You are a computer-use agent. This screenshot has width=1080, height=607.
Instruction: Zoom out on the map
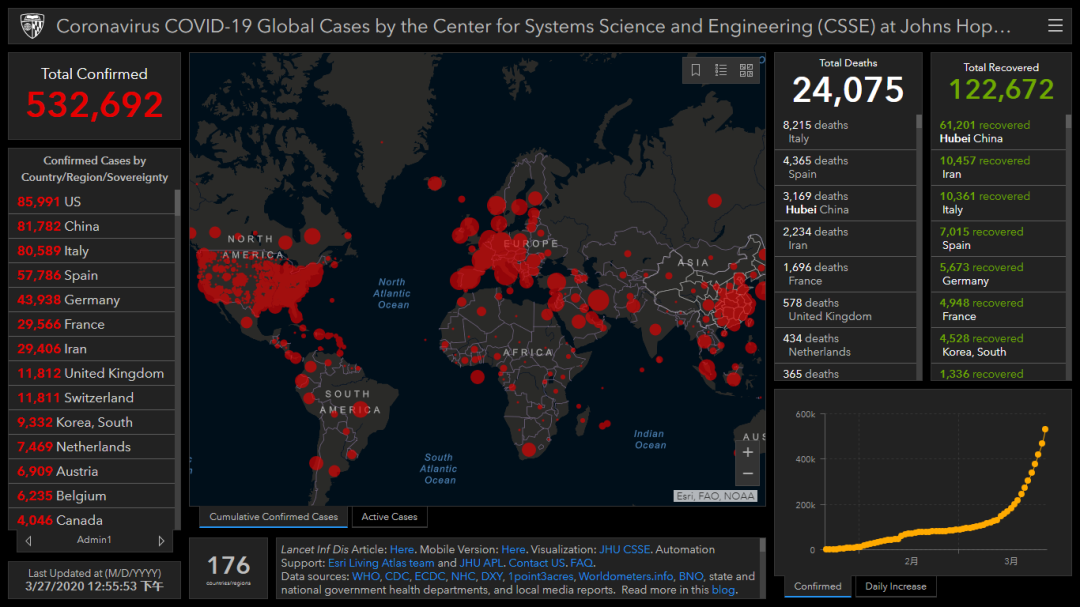(x=747, y=474)
